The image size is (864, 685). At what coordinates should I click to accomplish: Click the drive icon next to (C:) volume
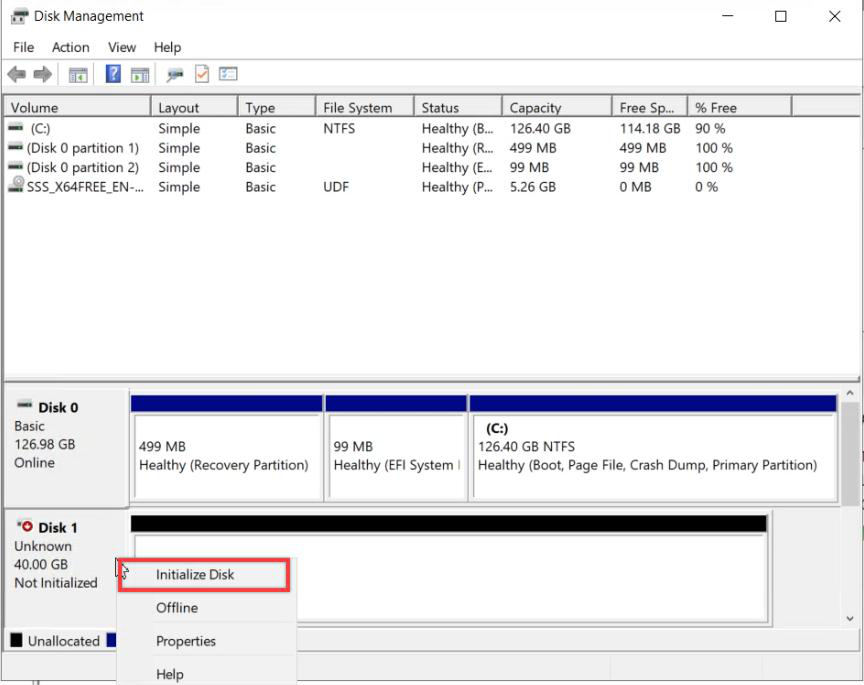tap(16, 128)
